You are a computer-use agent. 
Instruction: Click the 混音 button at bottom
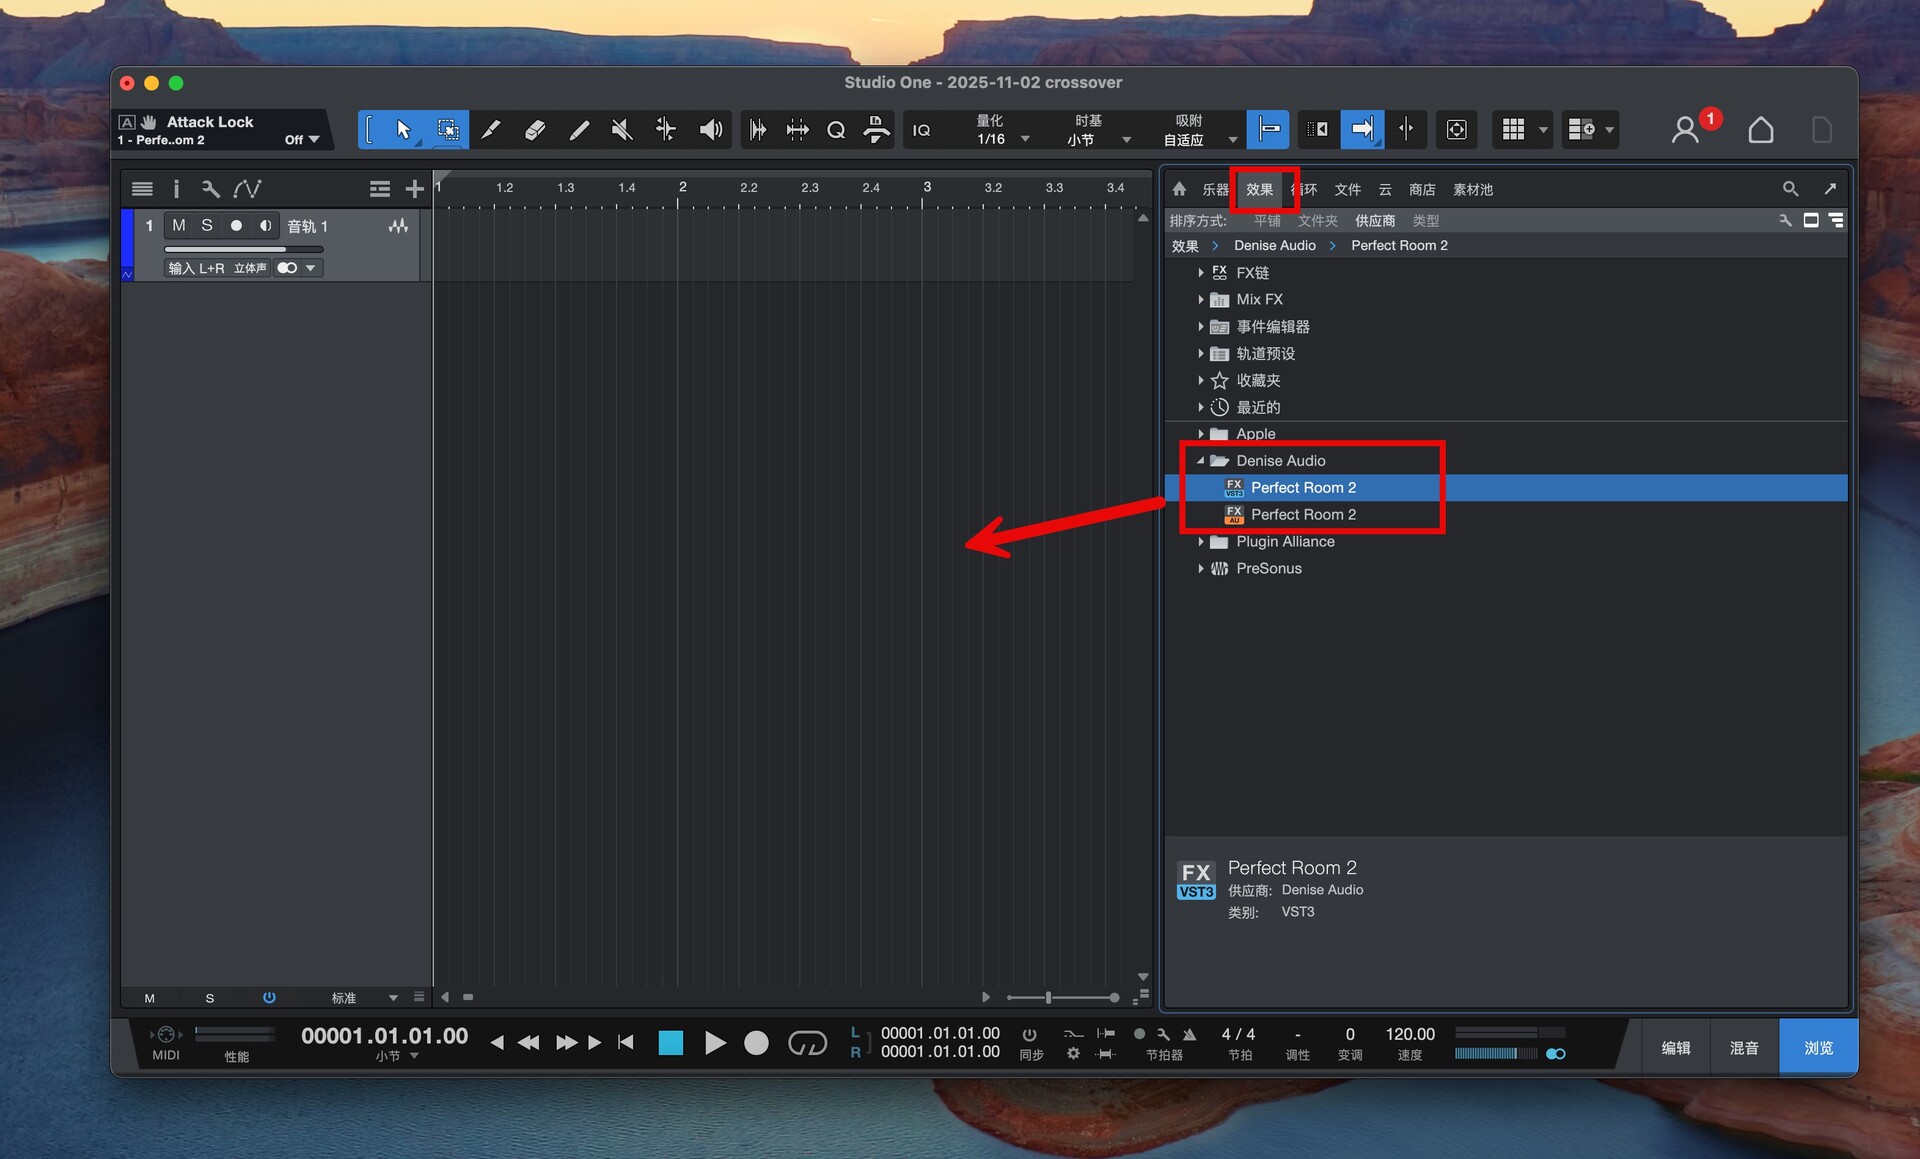point(1744,1047)
